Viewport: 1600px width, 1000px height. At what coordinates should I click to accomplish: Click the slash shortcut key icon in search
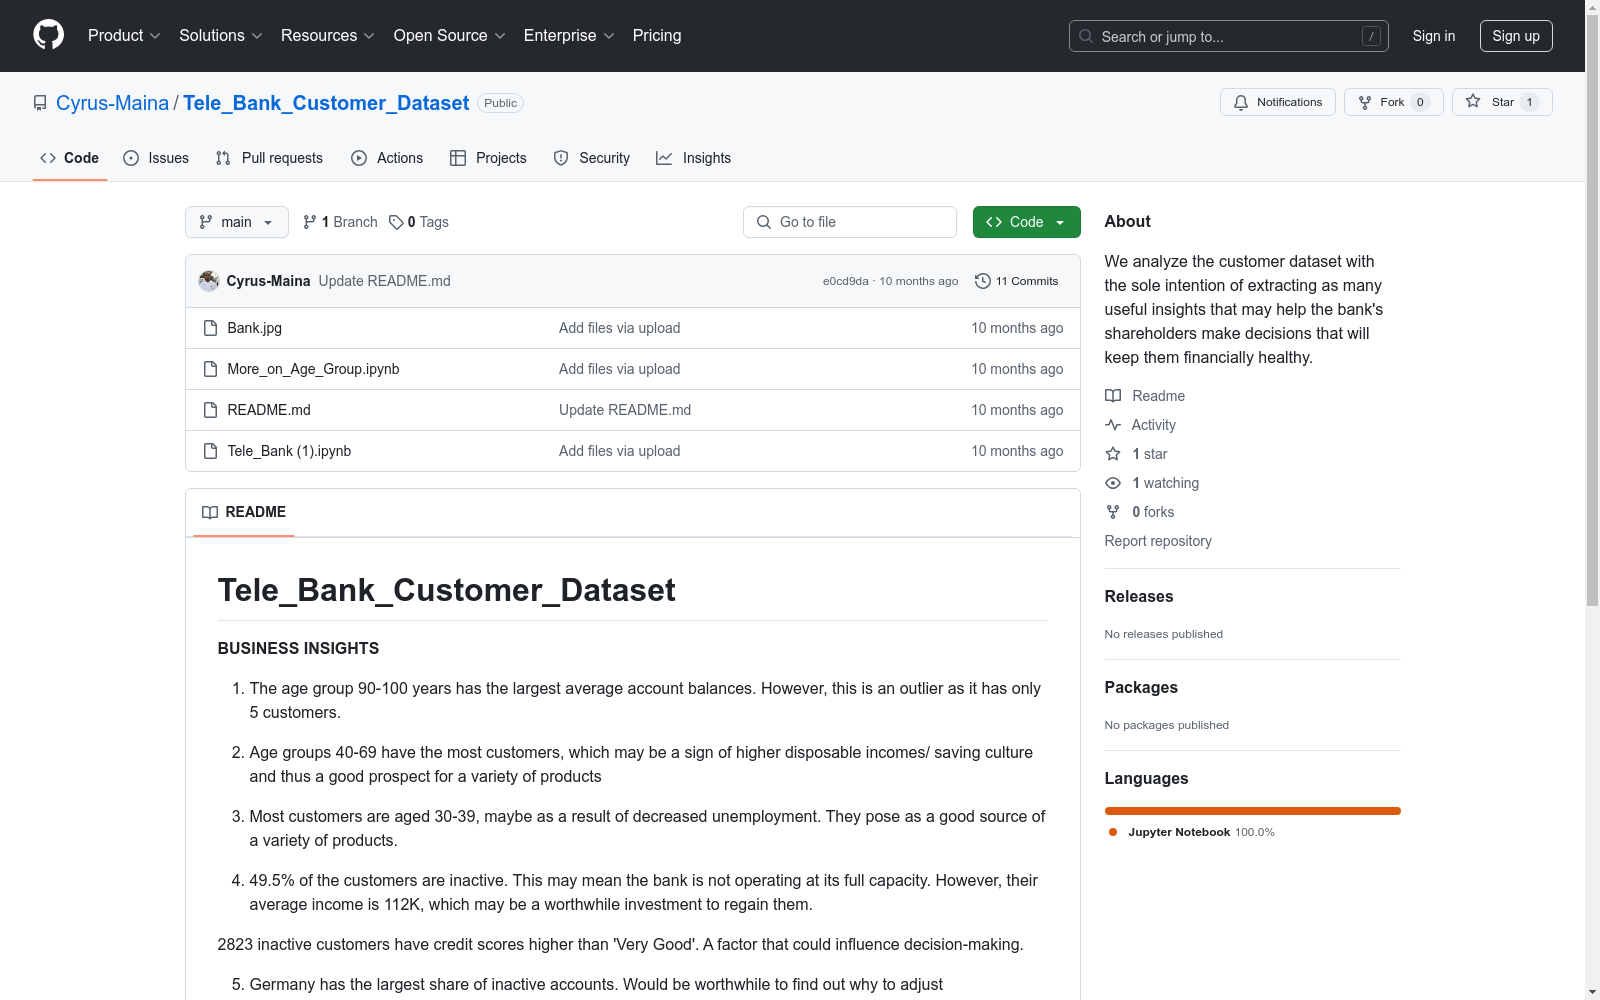click(1371, 36)
